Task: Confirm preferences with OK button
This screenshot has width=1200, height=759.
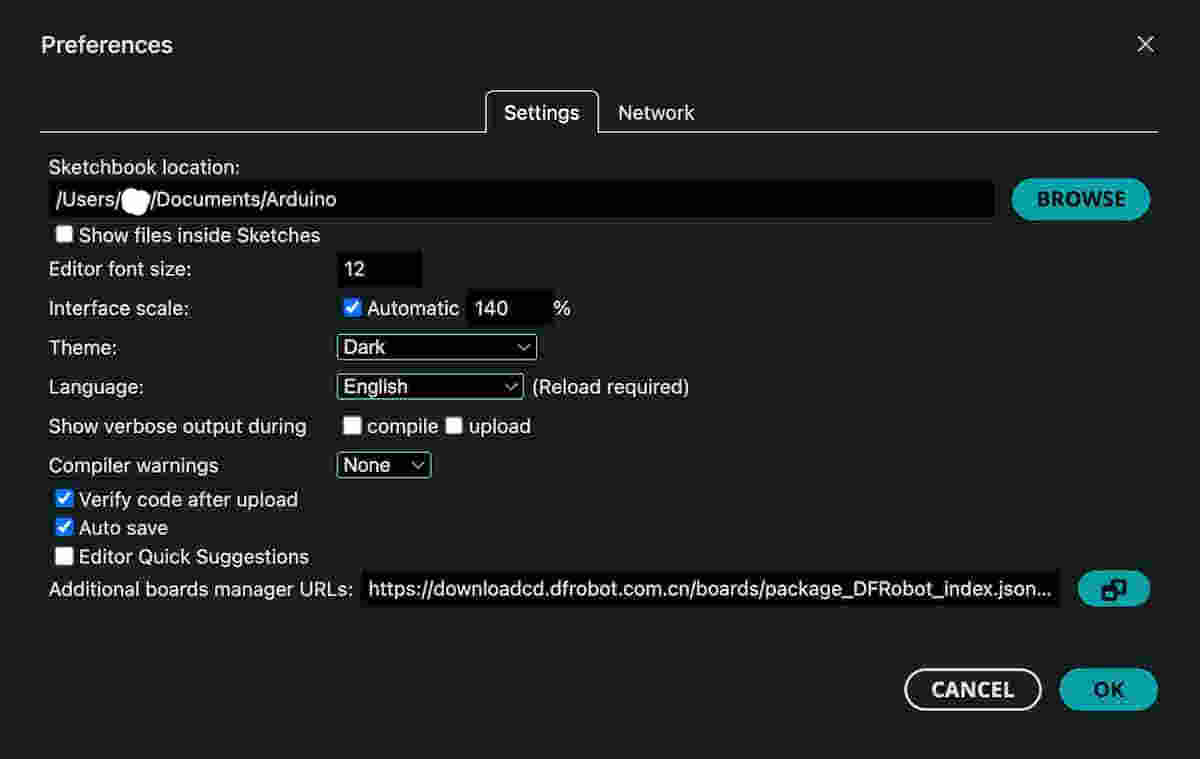Action: click(x=1109, y=690)
